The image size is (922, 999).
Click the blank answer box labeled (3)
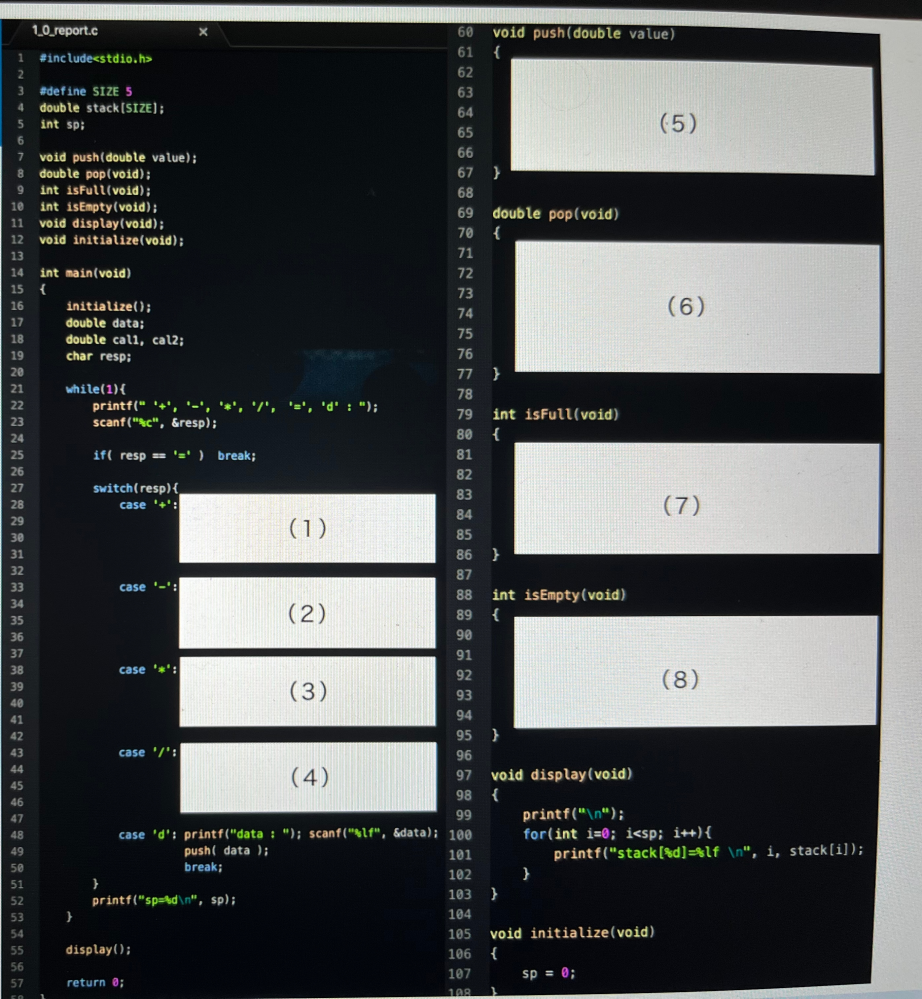coord(307,691)
